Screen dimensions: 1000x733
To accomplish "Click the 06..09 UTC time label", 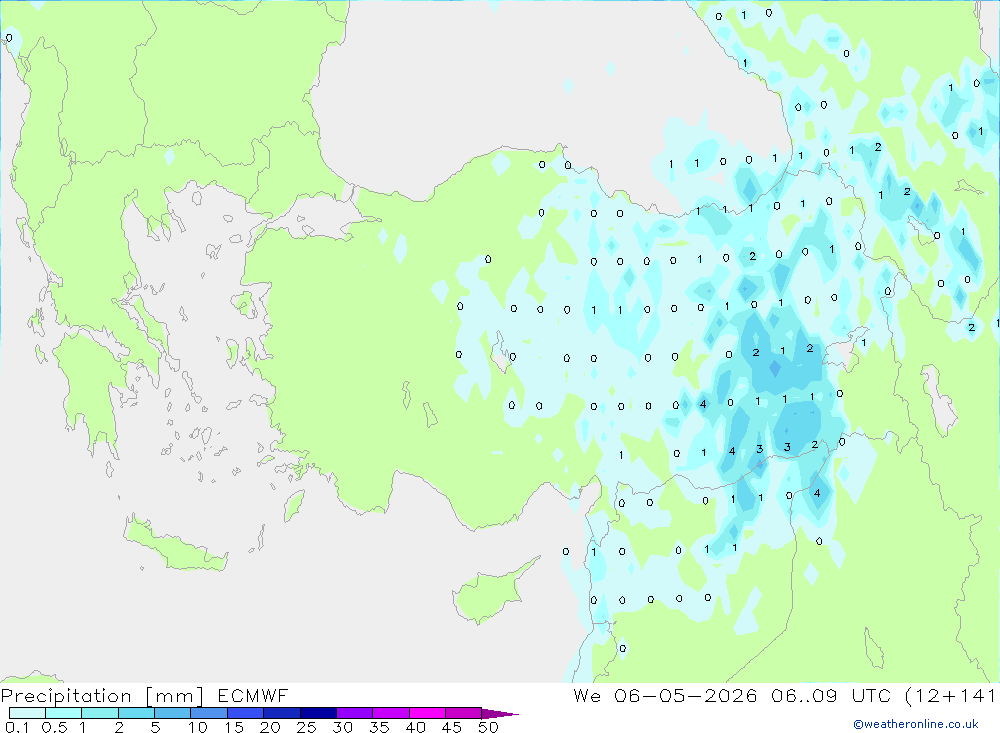I will 831,695.
